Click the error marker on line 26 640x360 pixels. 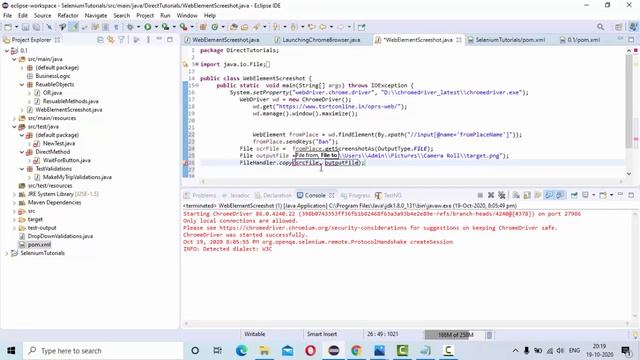pyautogui.click(x=186, y=163)
